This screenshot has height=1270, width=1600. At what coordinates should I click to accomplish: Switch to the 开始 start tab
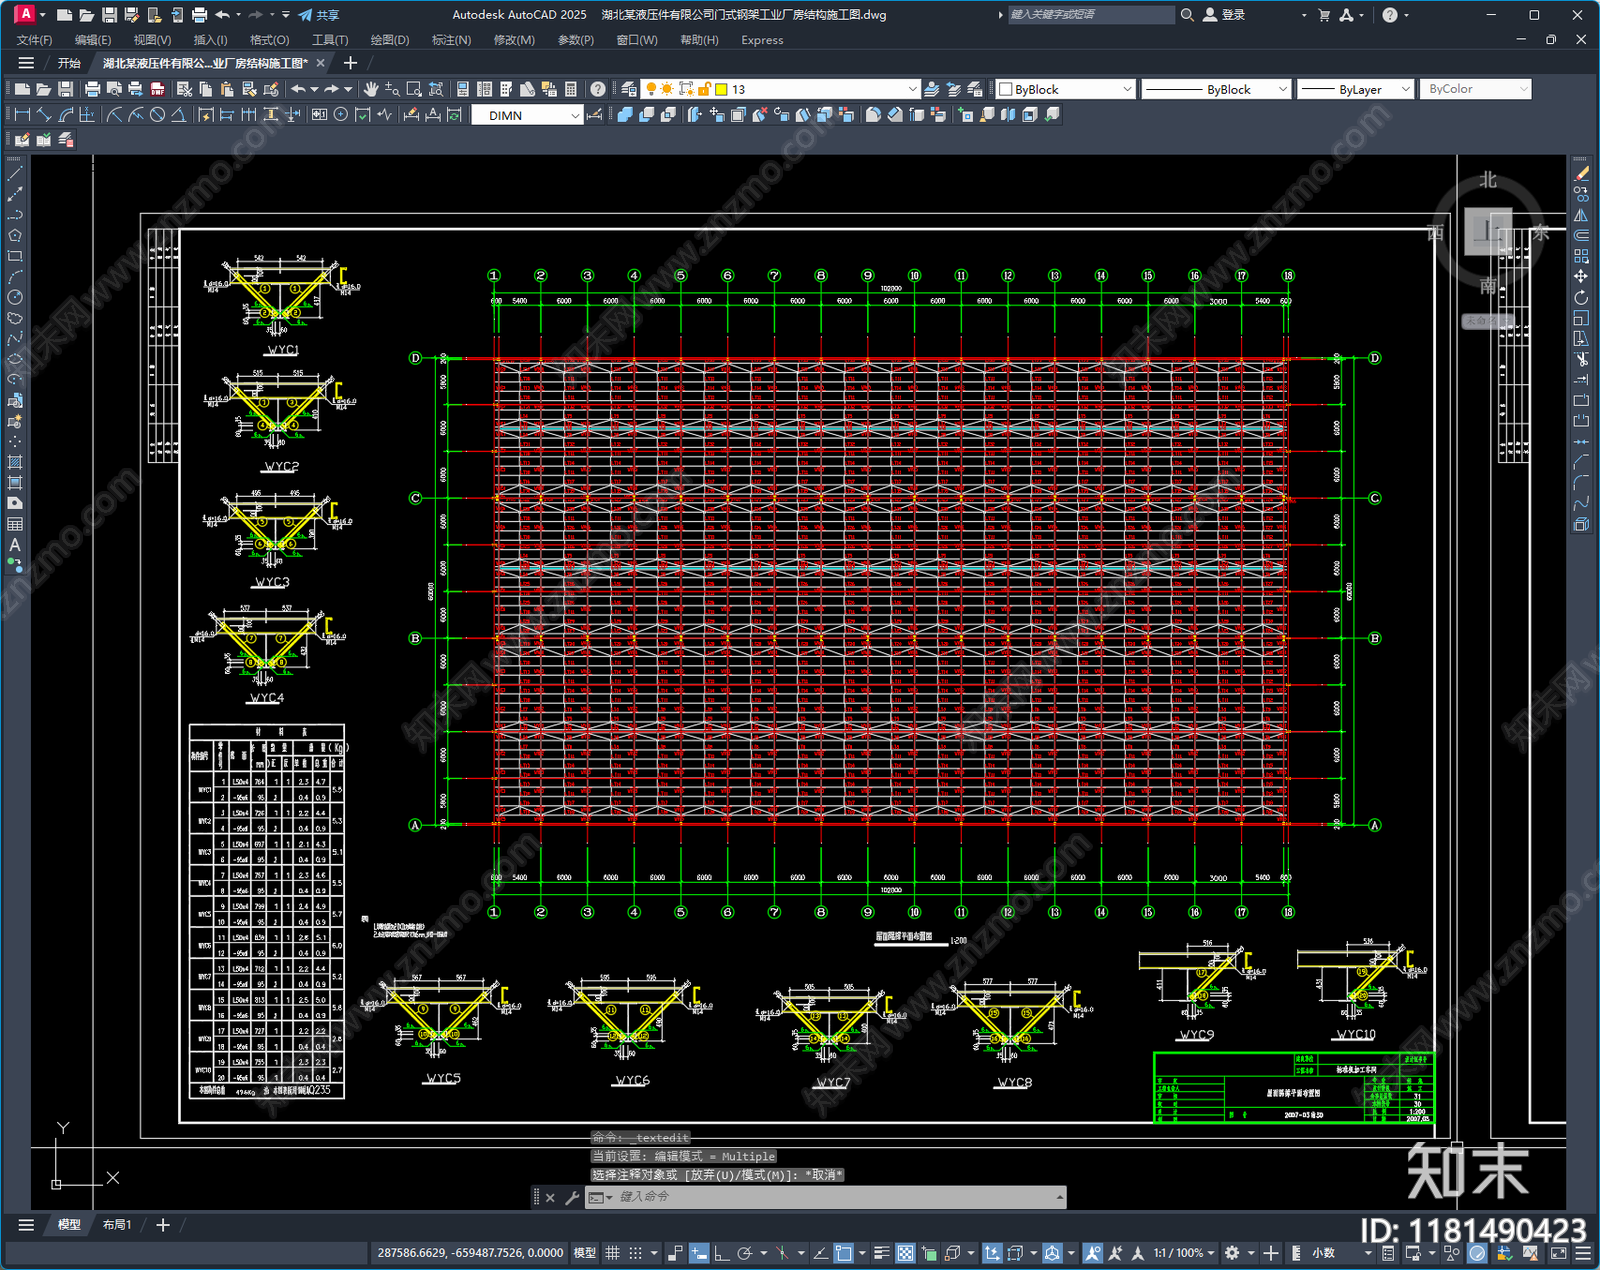pyautogui.click(x=69, y=63)
